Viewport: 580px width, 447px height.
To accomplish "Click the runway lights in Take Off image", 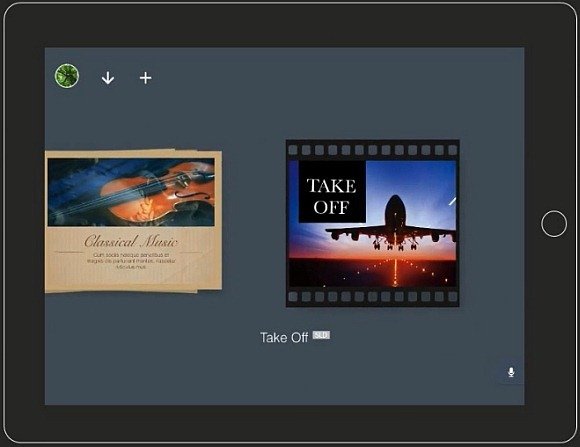I will pyautogui.click(x=395, y=272).
